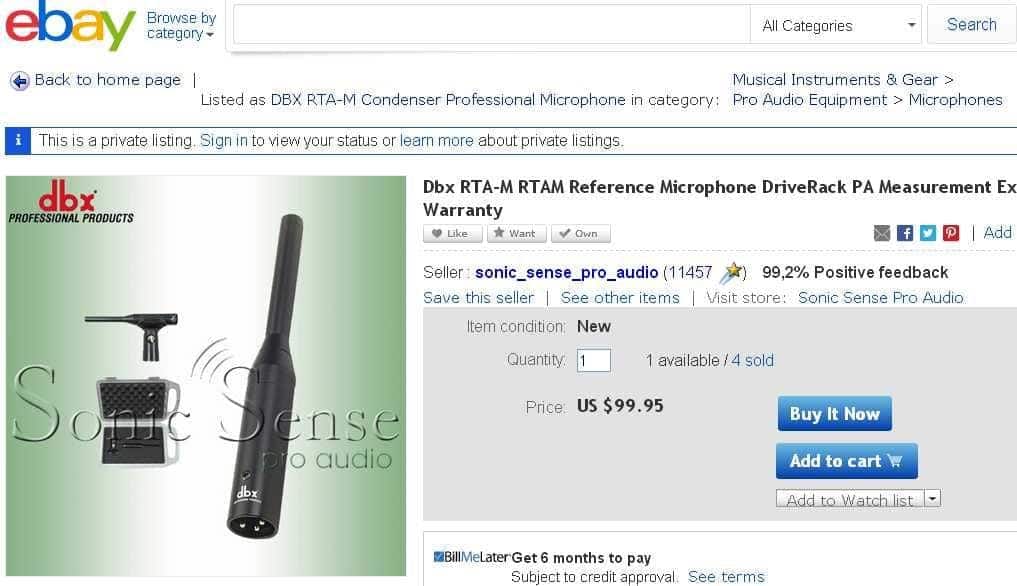The image size is (1017, 586).
Task: Toggle the Like button
Action: coord(453,234)
